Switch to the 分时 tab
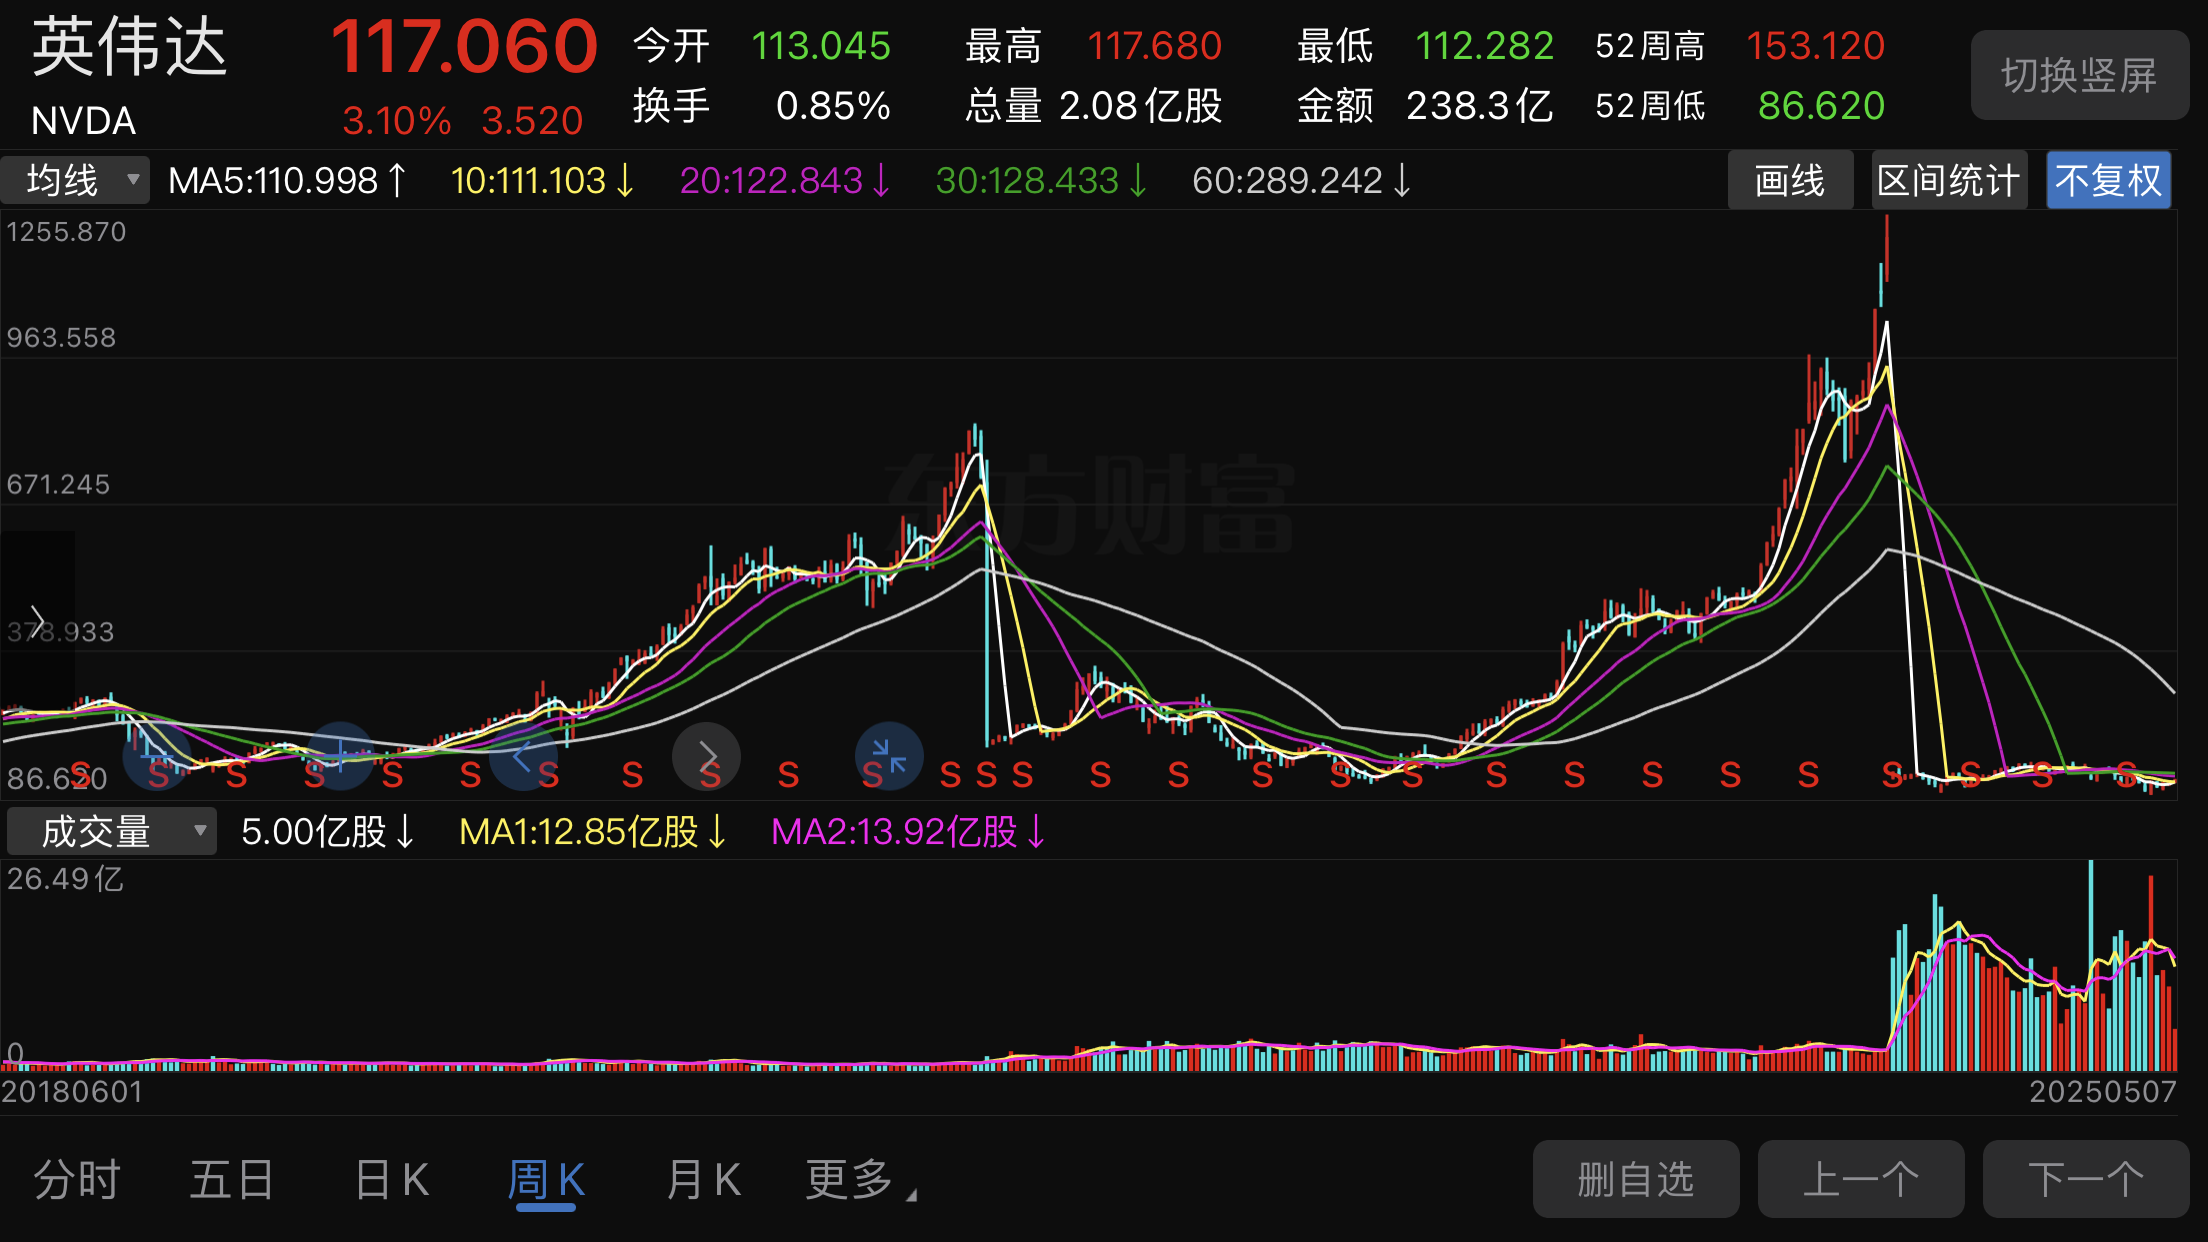 [x=77, y=1180]
